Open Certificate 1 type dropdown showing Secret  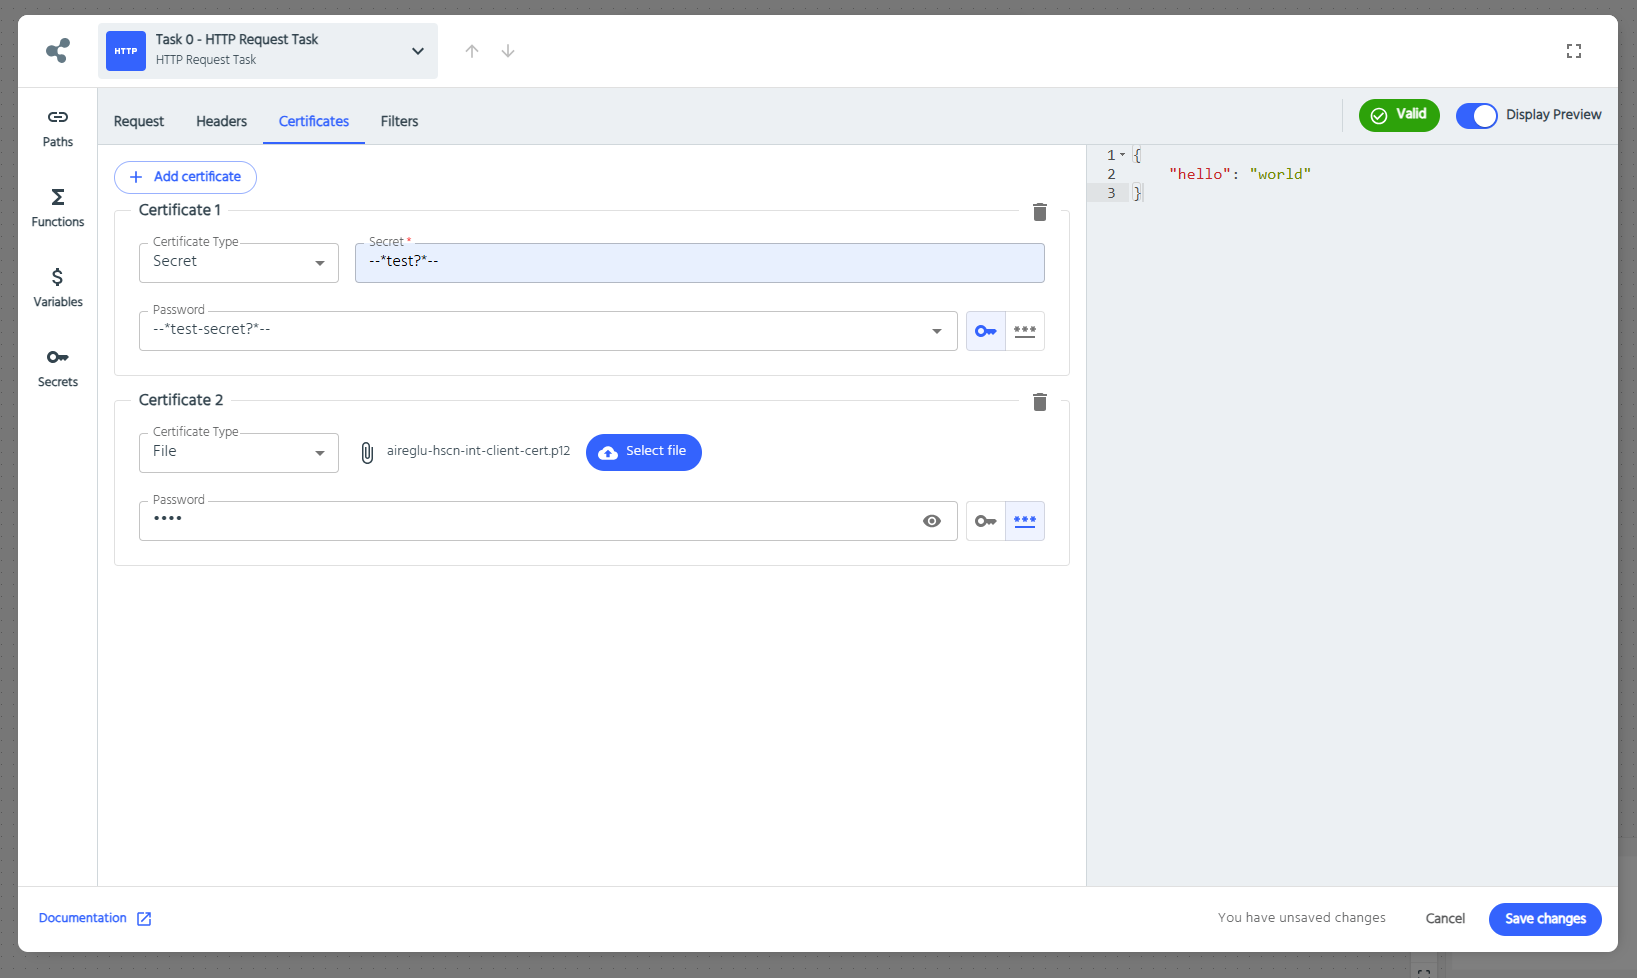[x=239, y=263]
